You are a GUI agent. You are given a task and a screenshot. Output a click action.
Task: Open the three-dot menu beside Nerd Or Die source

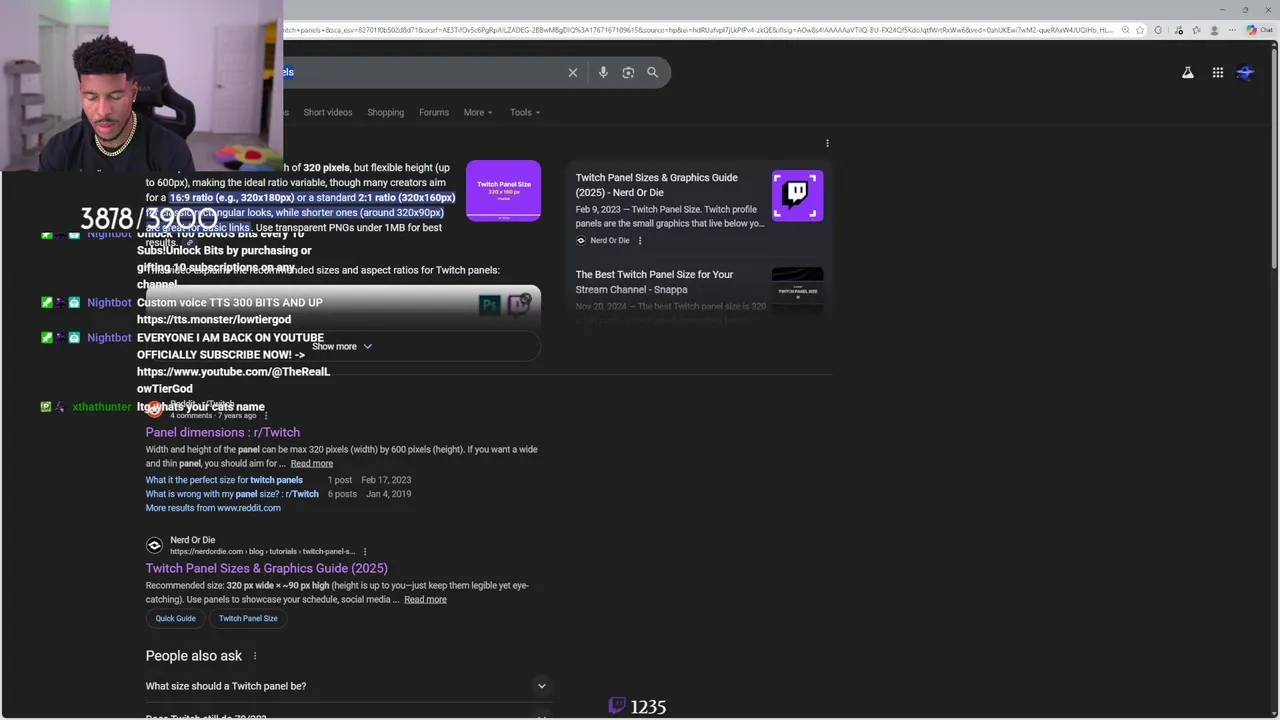click(x=640, y=241)
